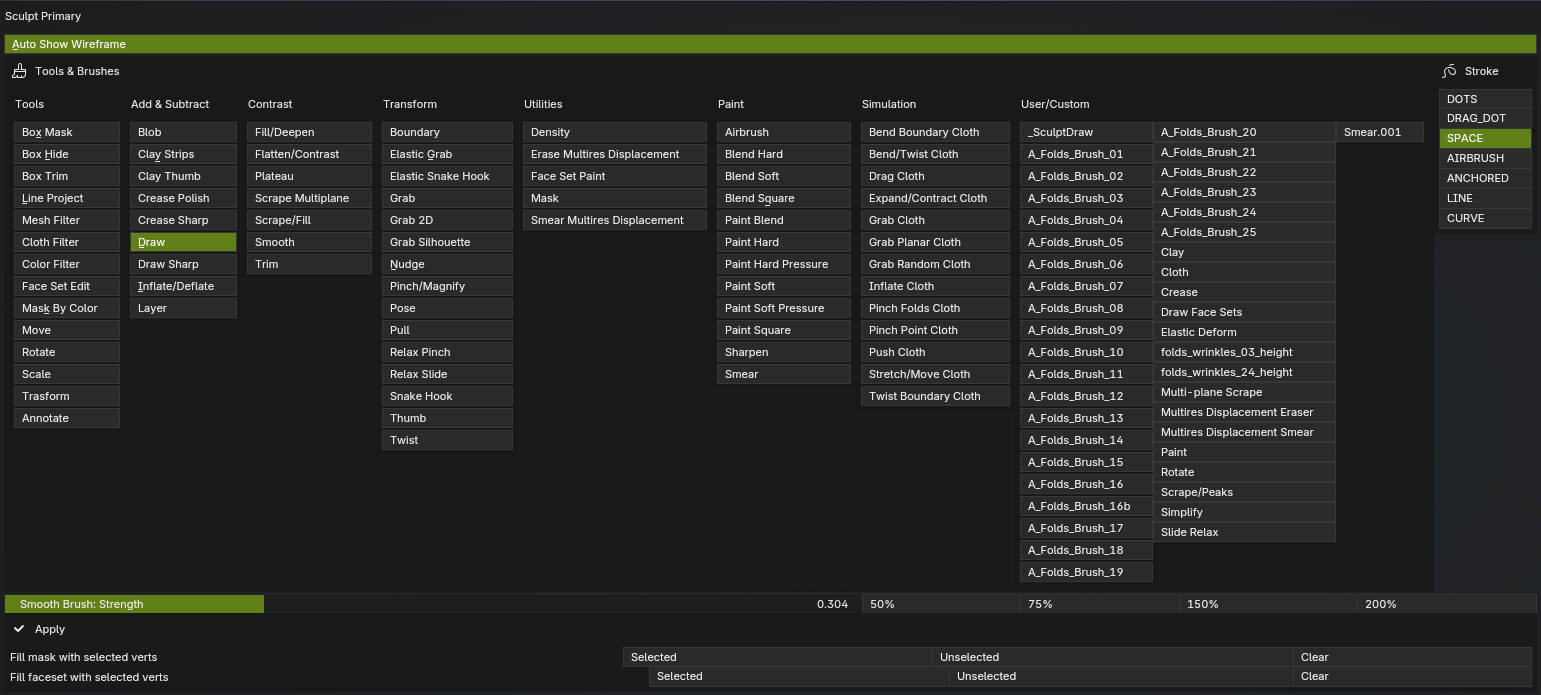Set smooth strength to 150% preset
Screen dimensions: 1541x695
coord(1268,604)
